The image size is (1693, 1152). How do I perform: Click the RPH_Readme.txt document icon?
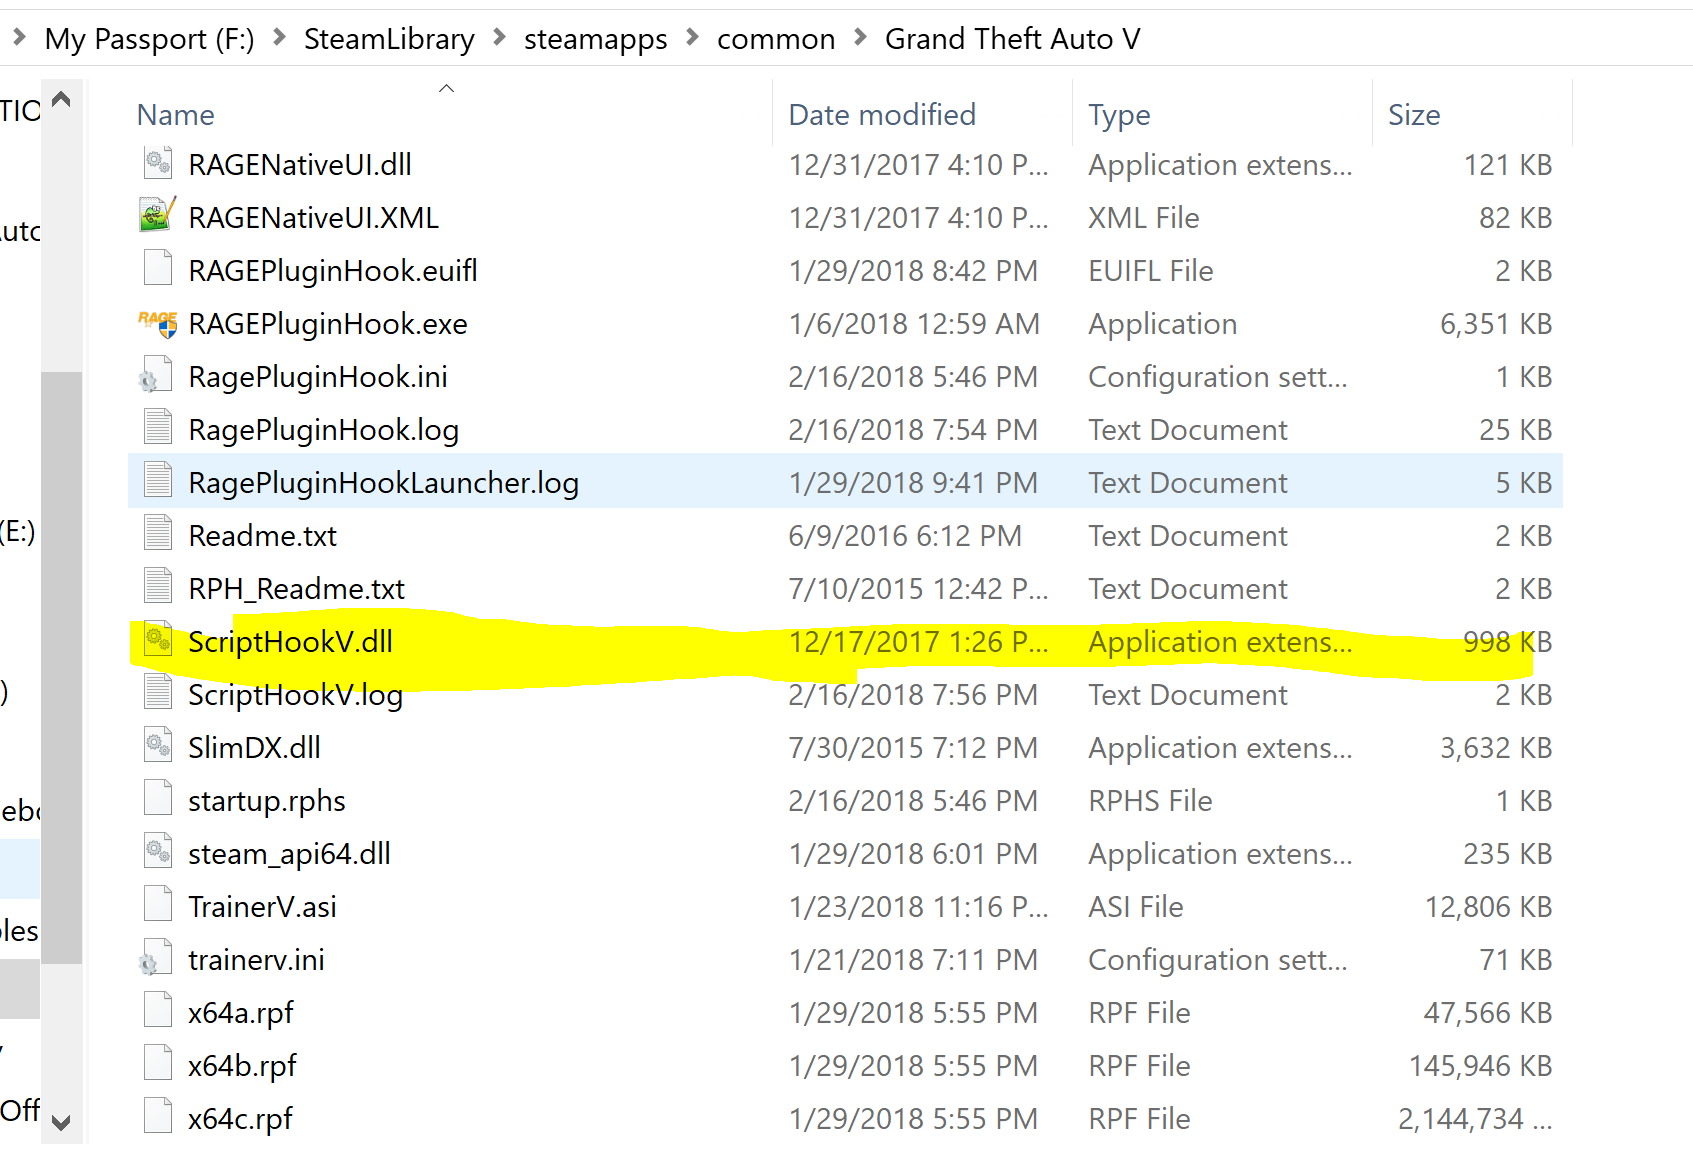click(x=158, y=588)
